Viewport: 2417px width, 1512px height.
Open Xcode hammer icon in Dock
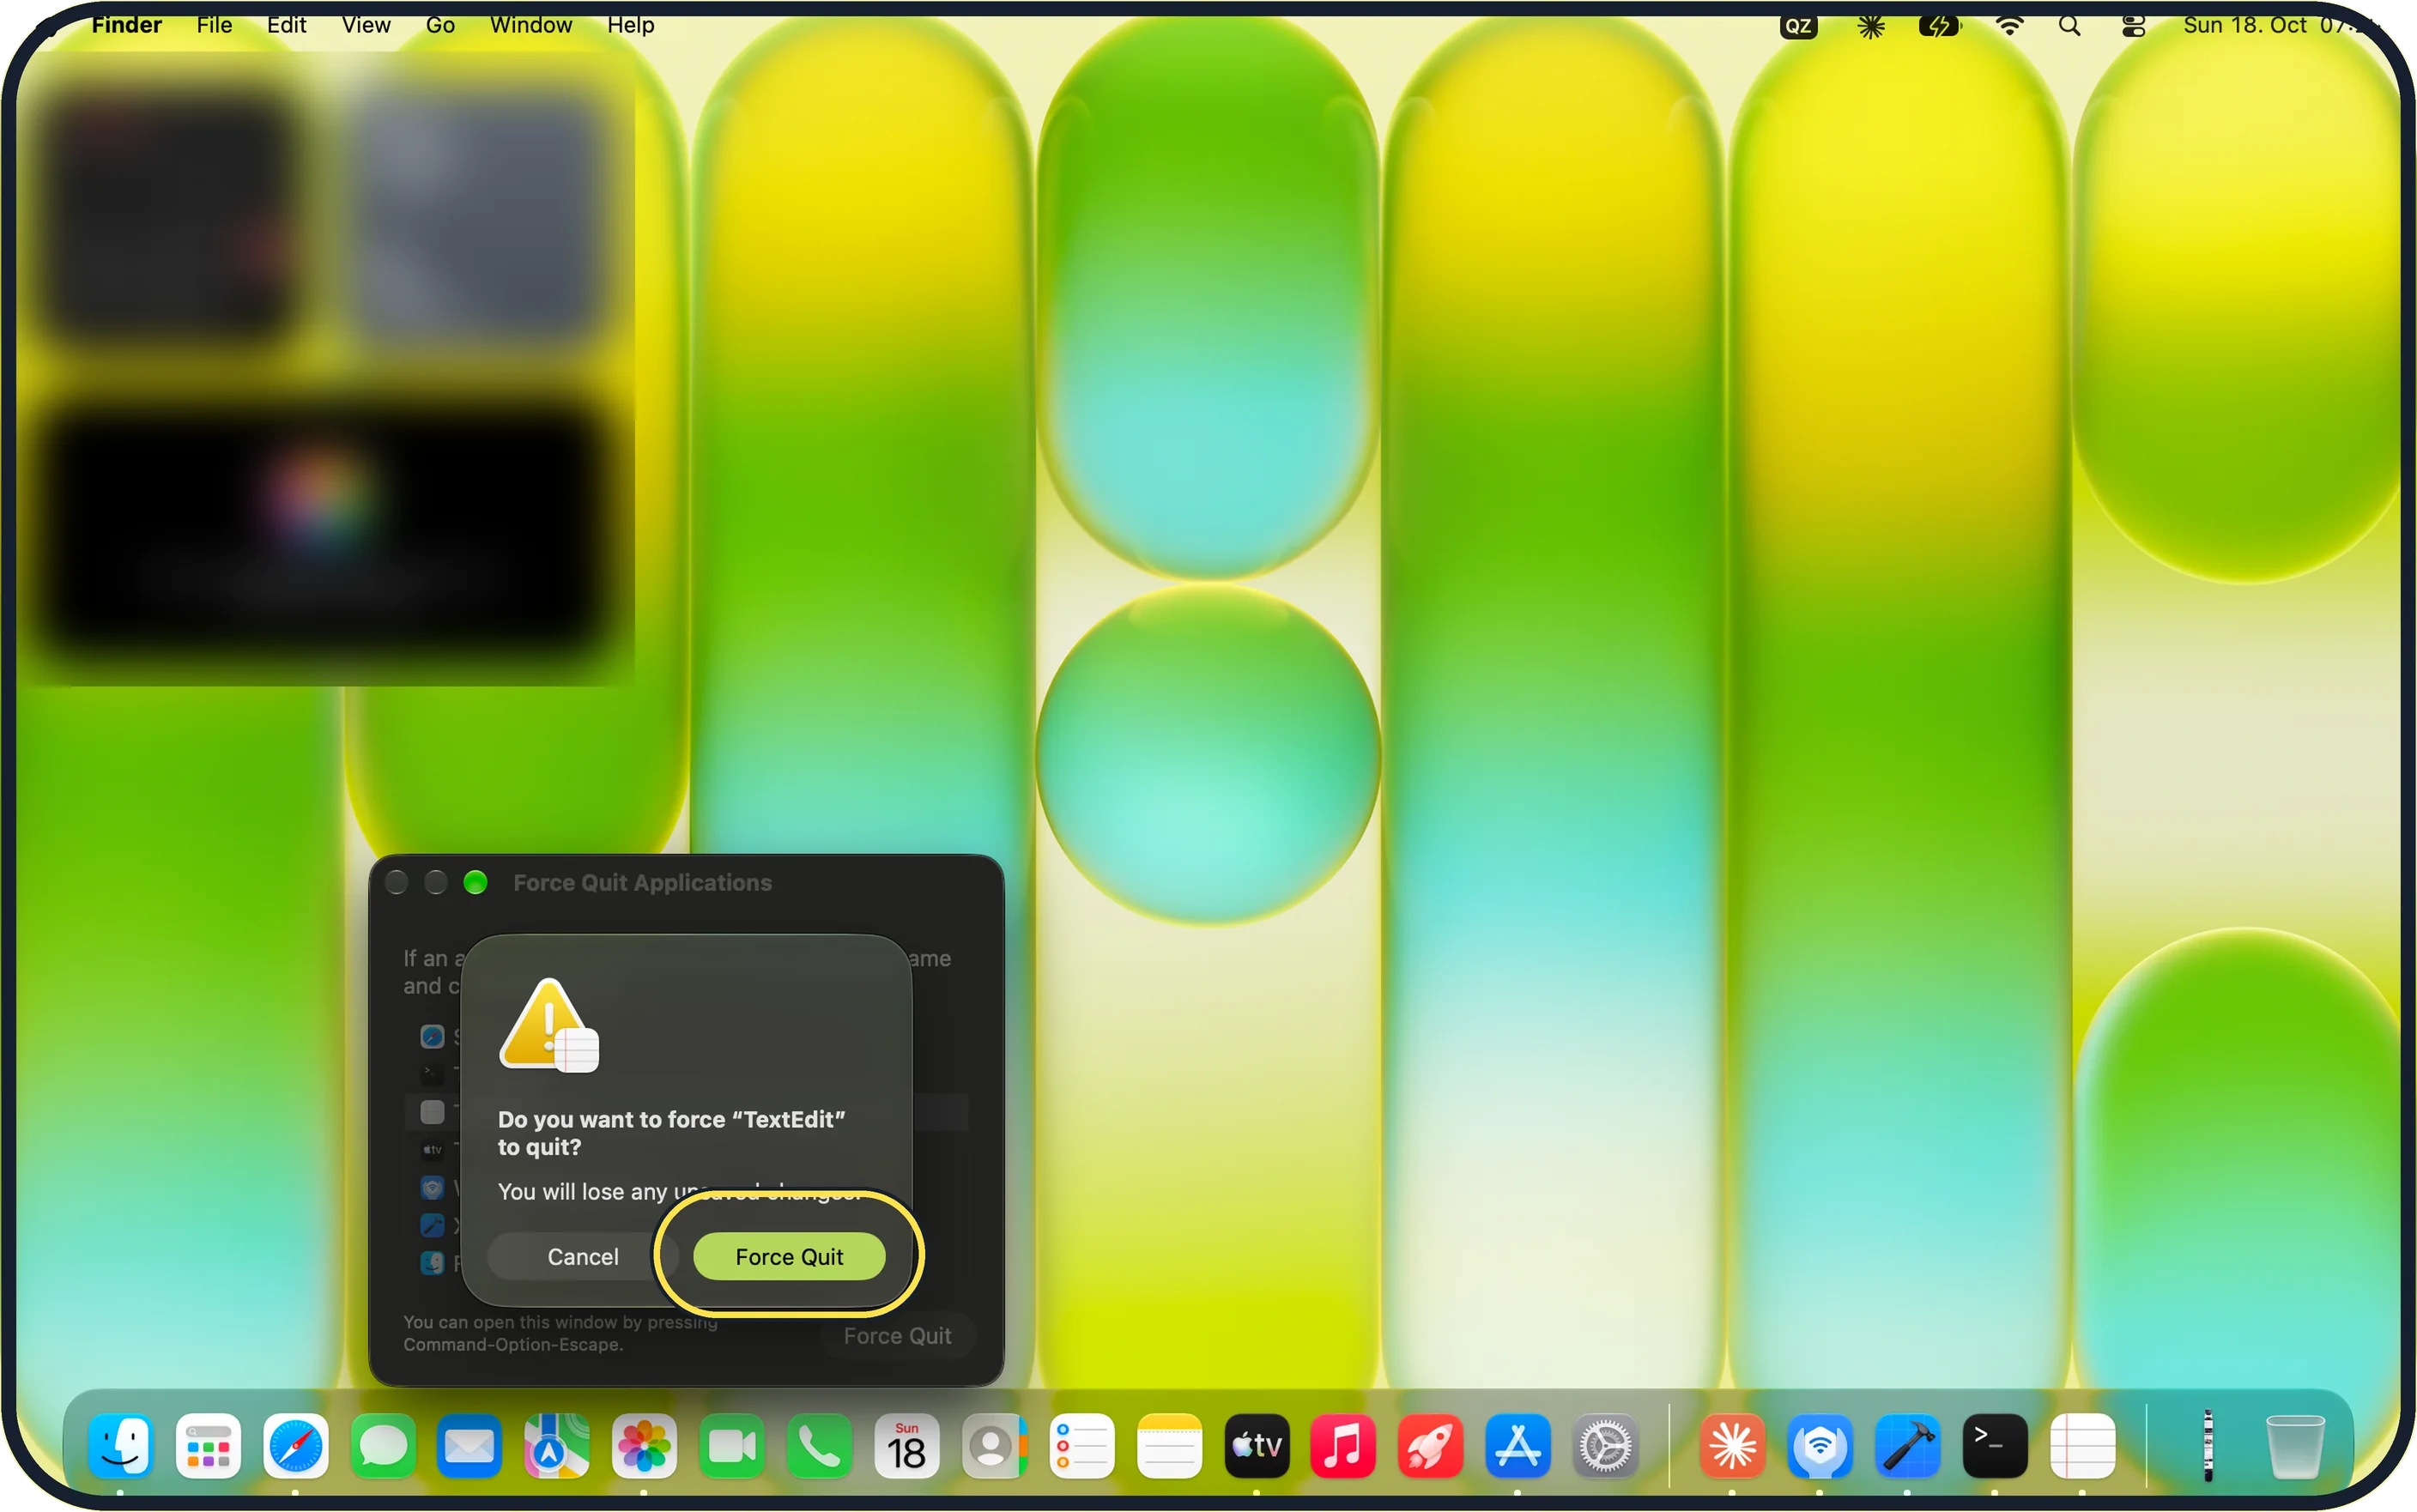[1907, 1446]
